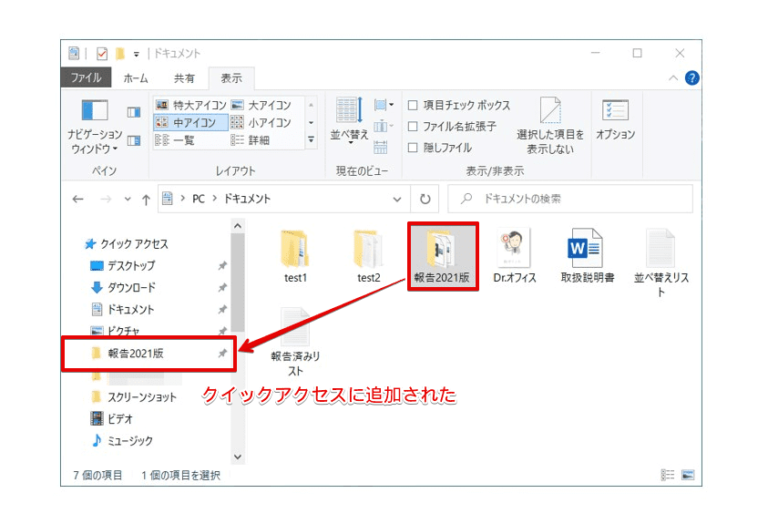Go up one folder level
This screenshot has width=768, height=524.
(146, 199)
